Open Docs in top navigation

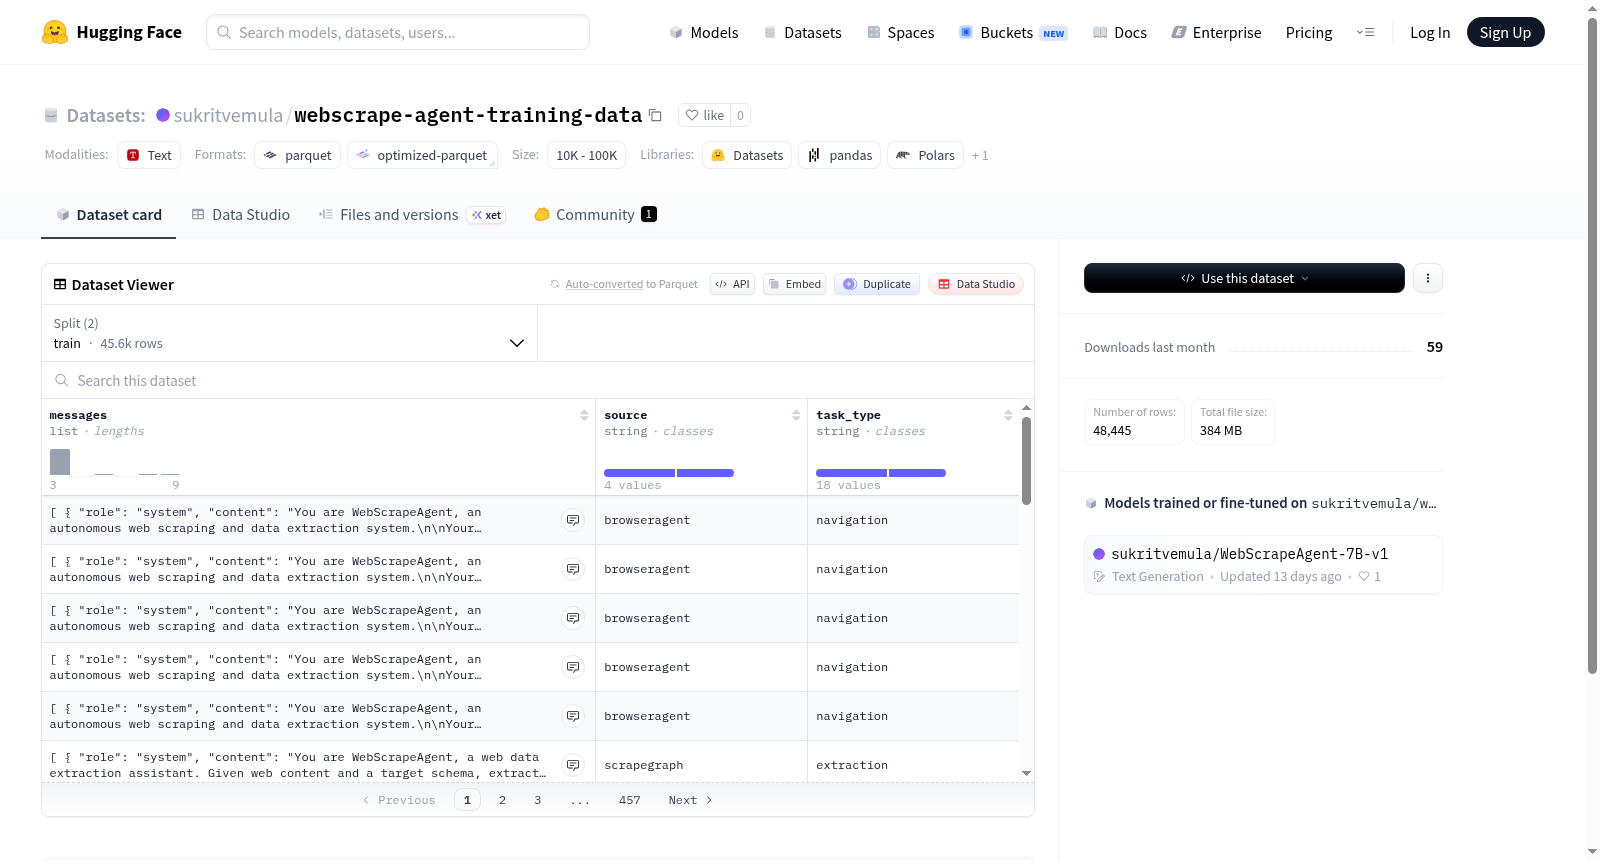(1120, 32)
